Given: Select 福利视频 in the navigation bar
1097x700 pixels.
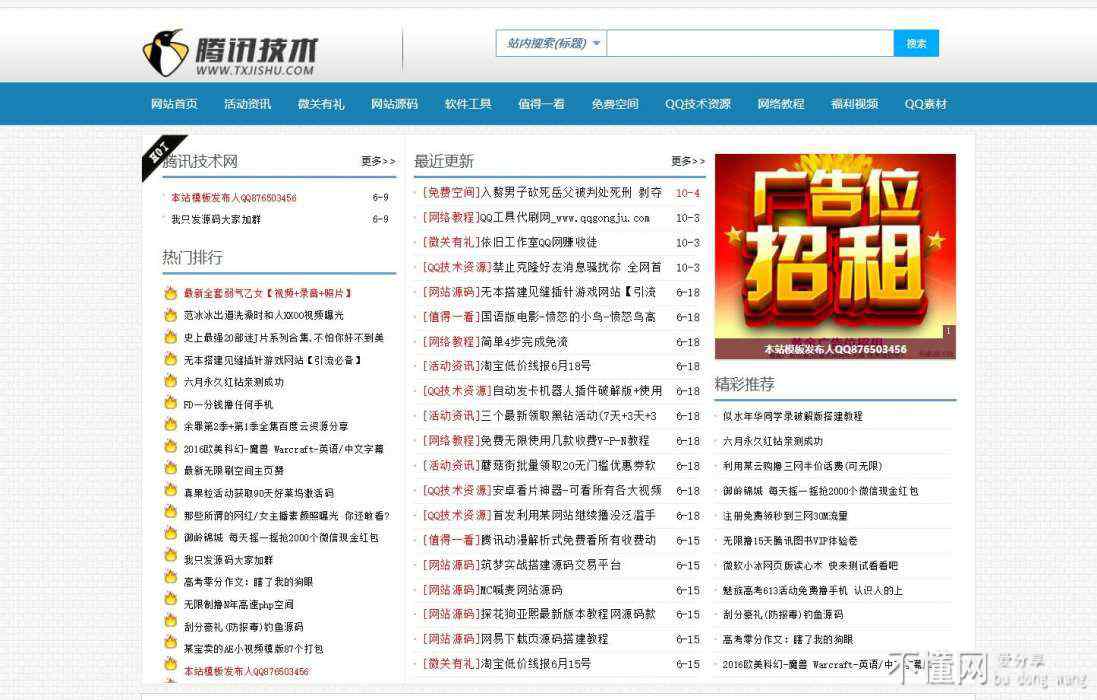Looking at the screenshot, I should tap(854, 104).
